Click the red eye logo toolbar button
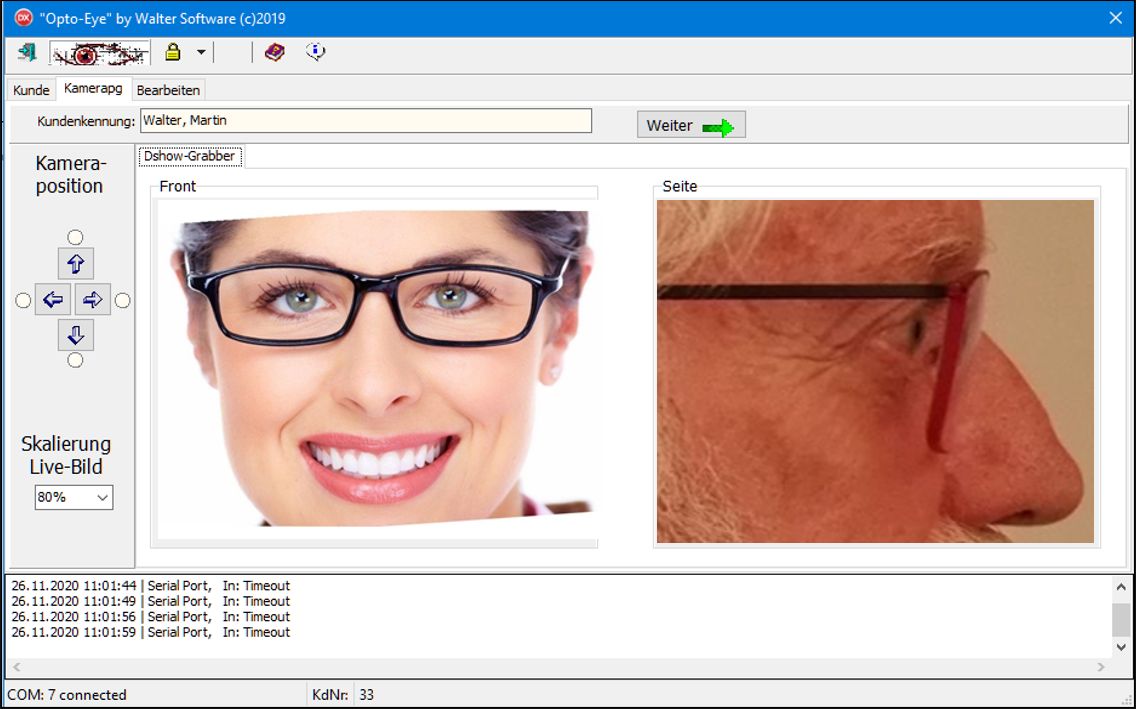 coord(99,54)
